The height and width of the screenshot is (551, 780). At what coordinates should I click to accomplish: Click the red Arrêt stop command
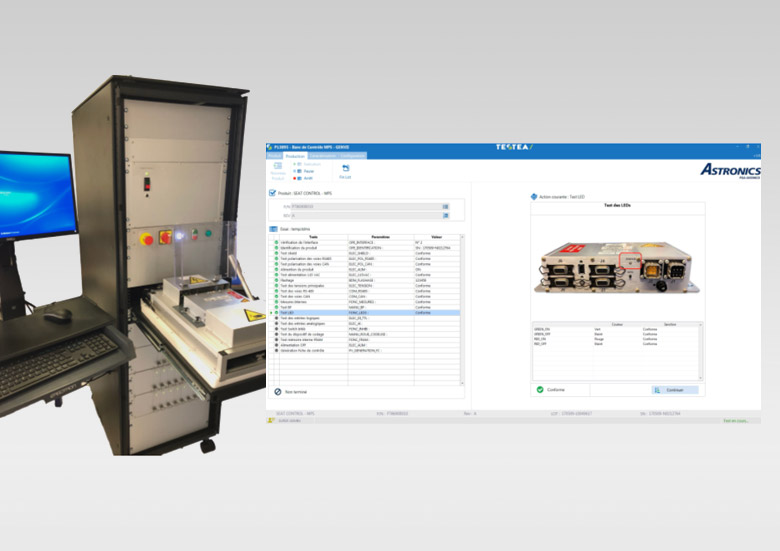[x=303, y=178]
